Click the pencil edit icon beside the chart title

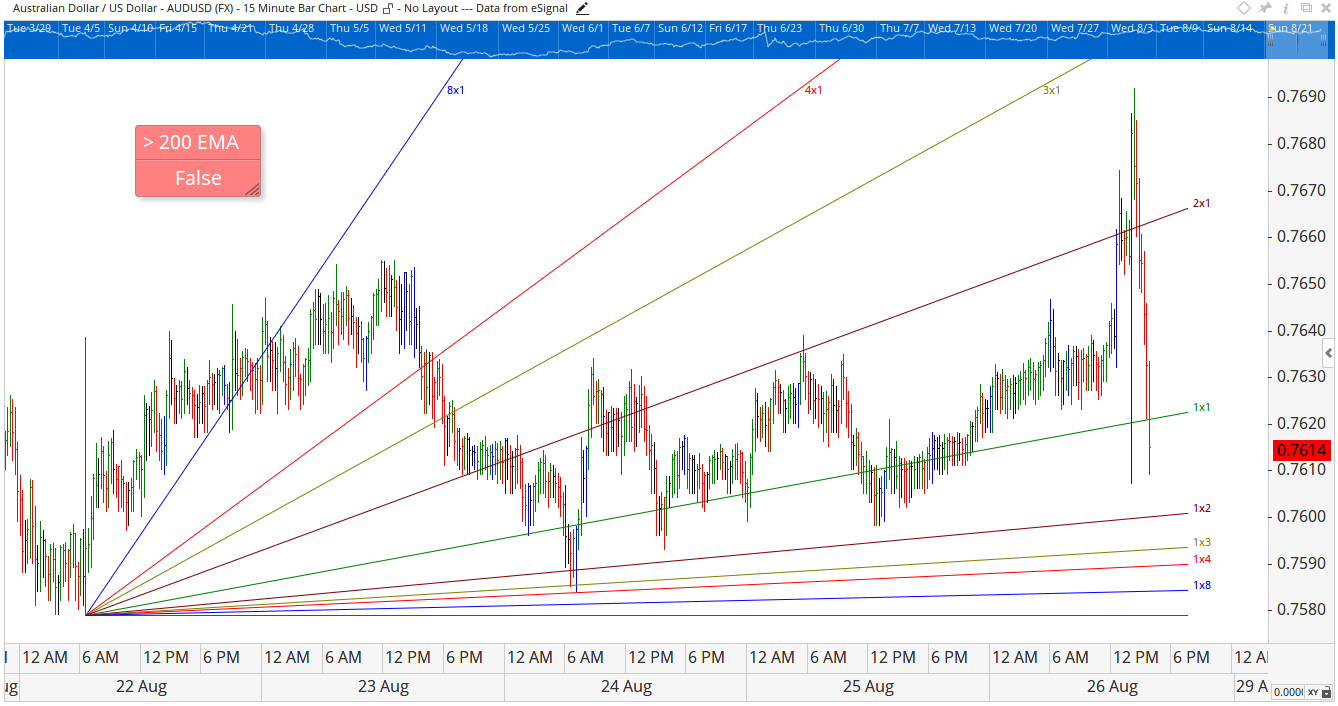(x=583, y=8)
